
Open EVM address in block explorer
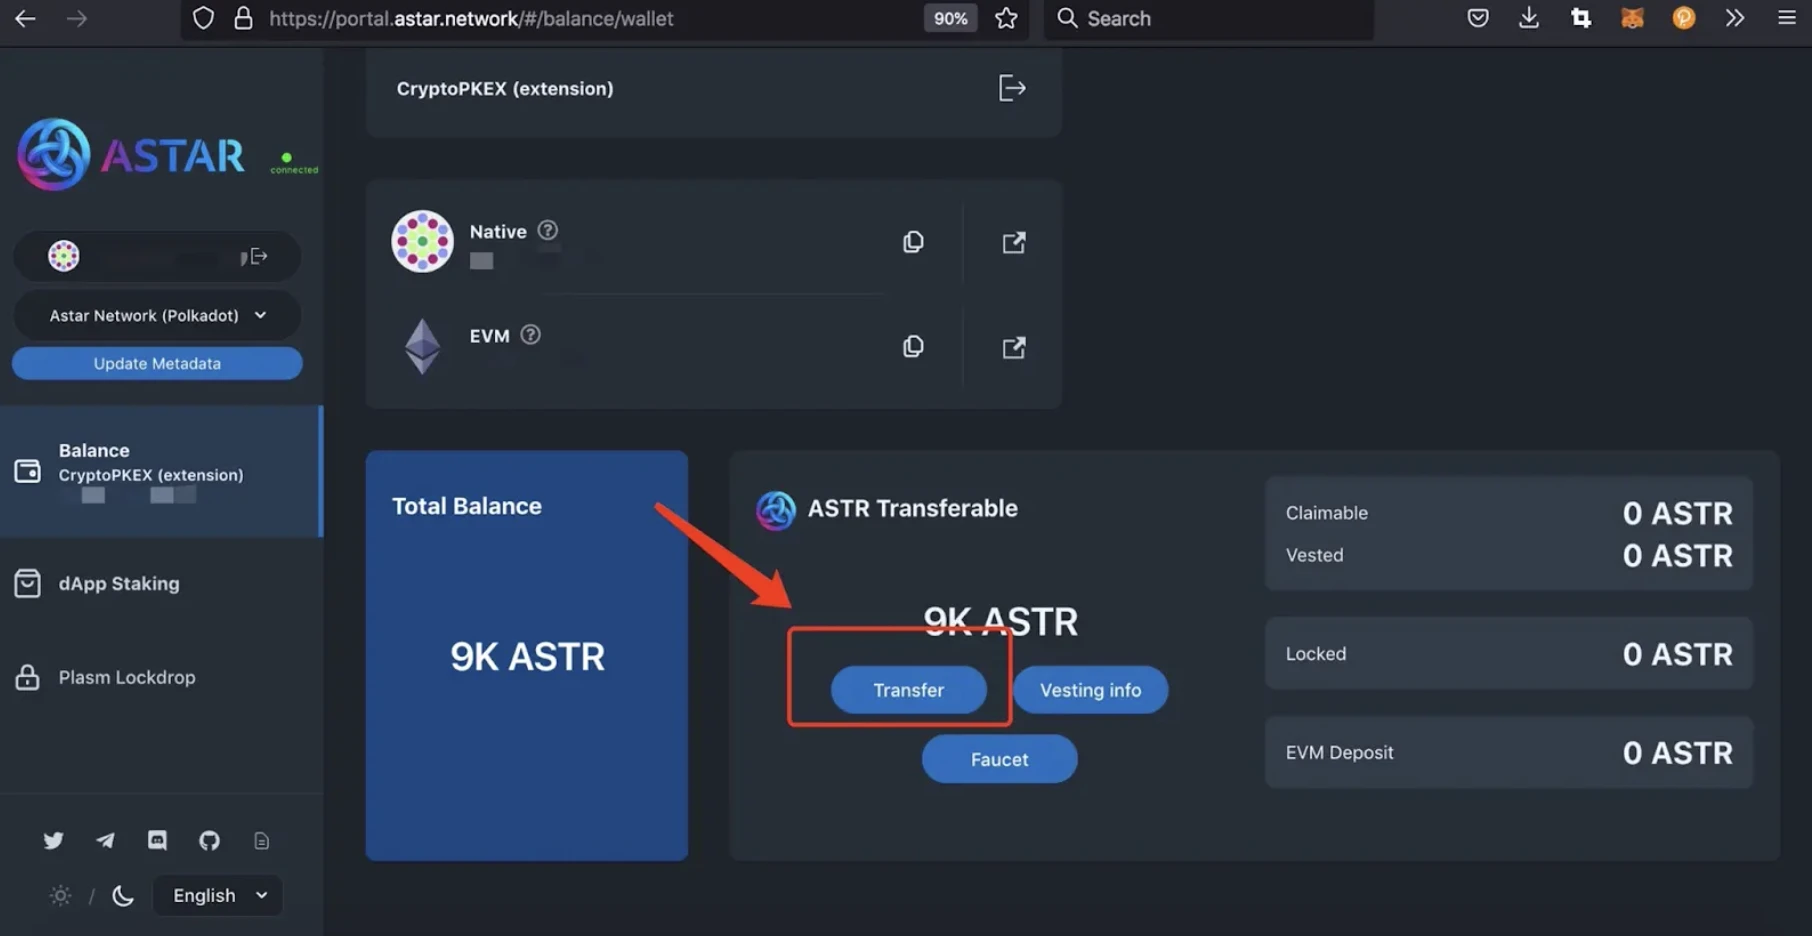point(1014,347)
